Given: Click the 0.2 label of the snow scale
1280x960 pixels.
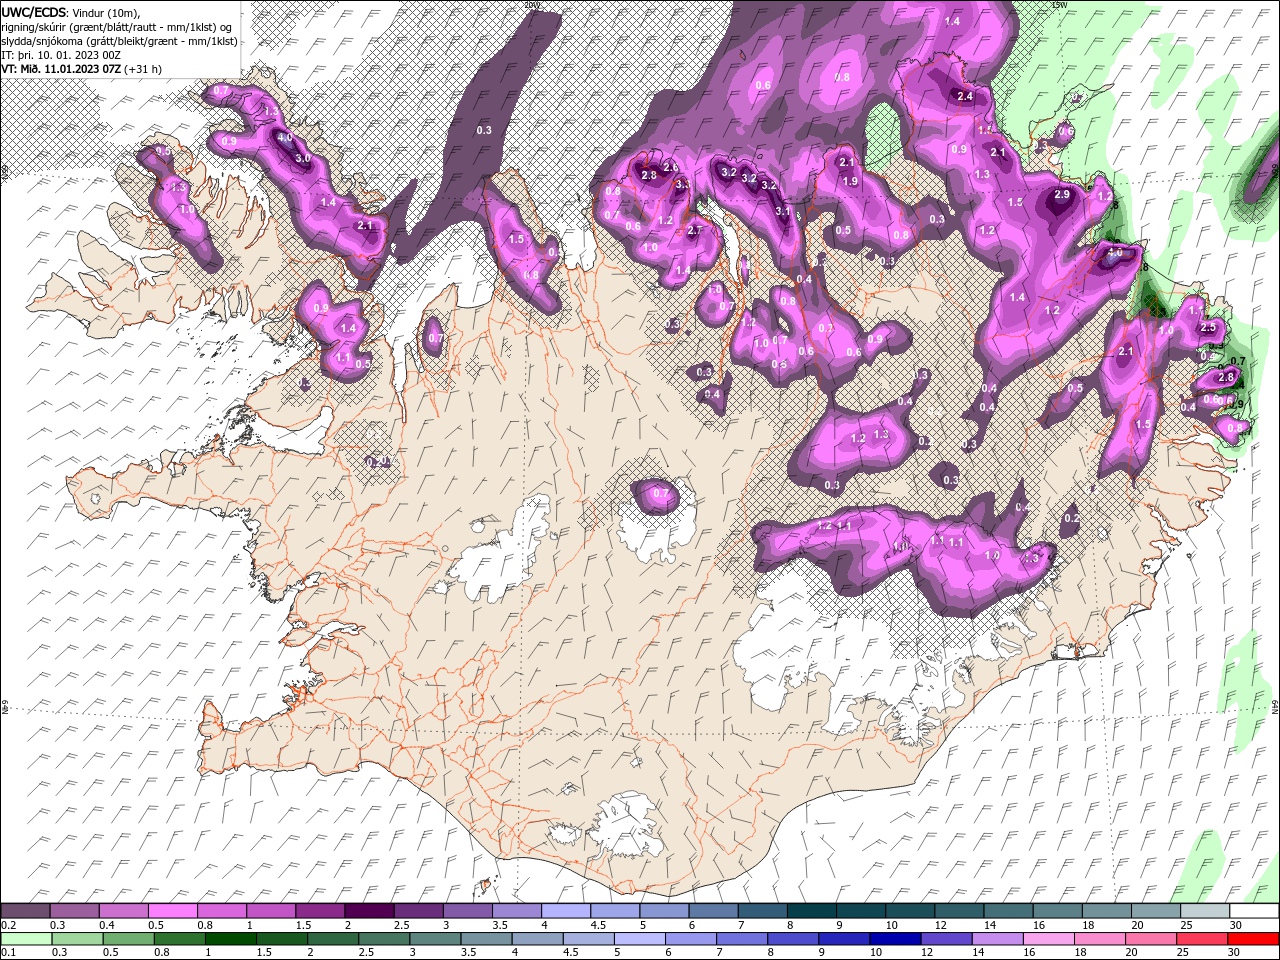Looking at the screenshot, I should pos(8,926).
